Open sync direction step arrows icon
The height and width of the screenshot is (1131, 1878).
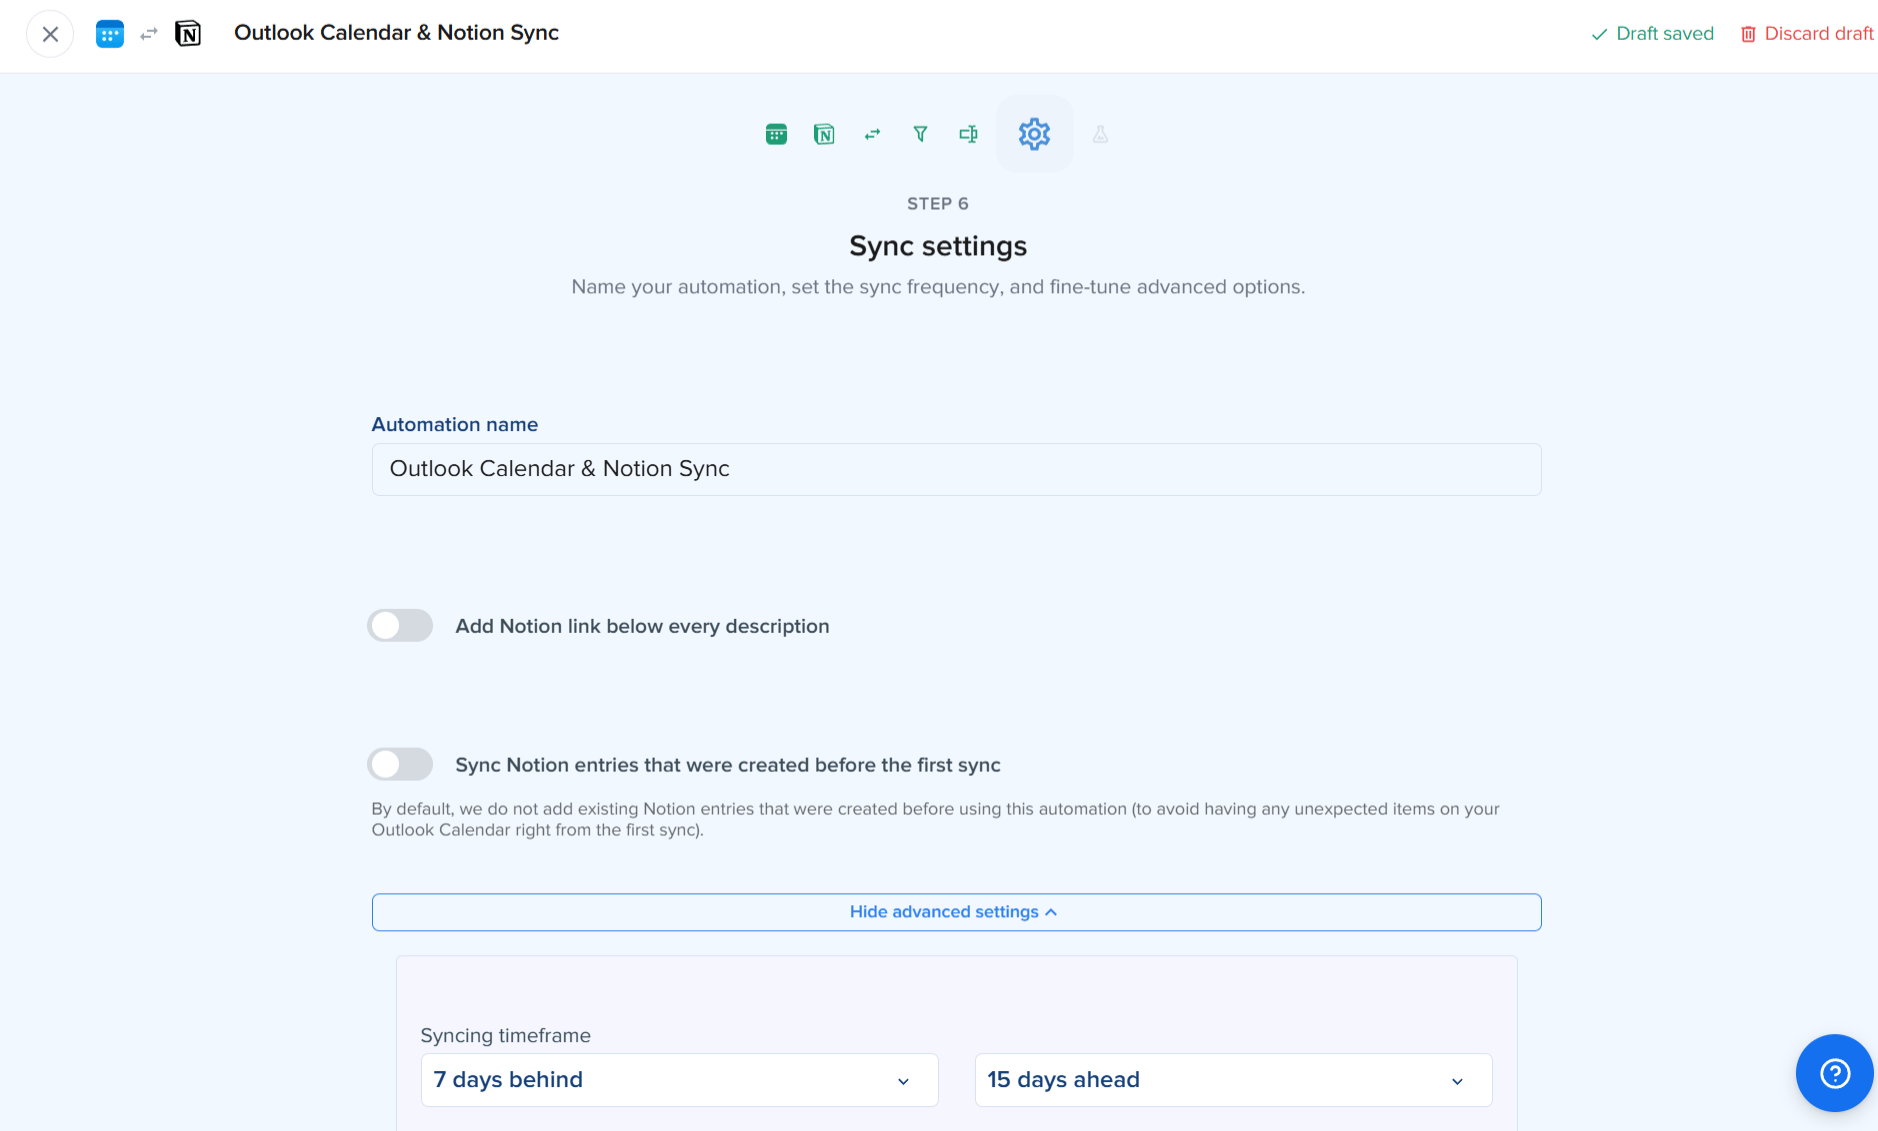coord(872,134)
